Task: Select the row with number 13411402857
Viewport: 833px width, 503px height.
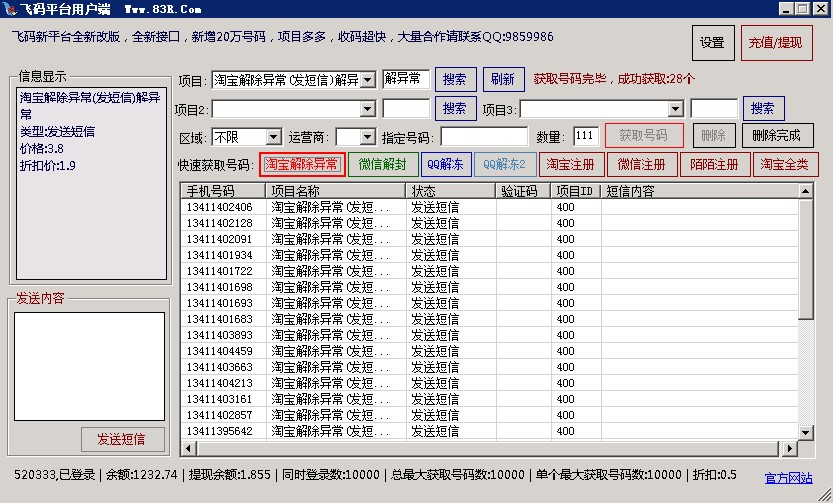Action: pyautogui.click(x=489, y=414)
